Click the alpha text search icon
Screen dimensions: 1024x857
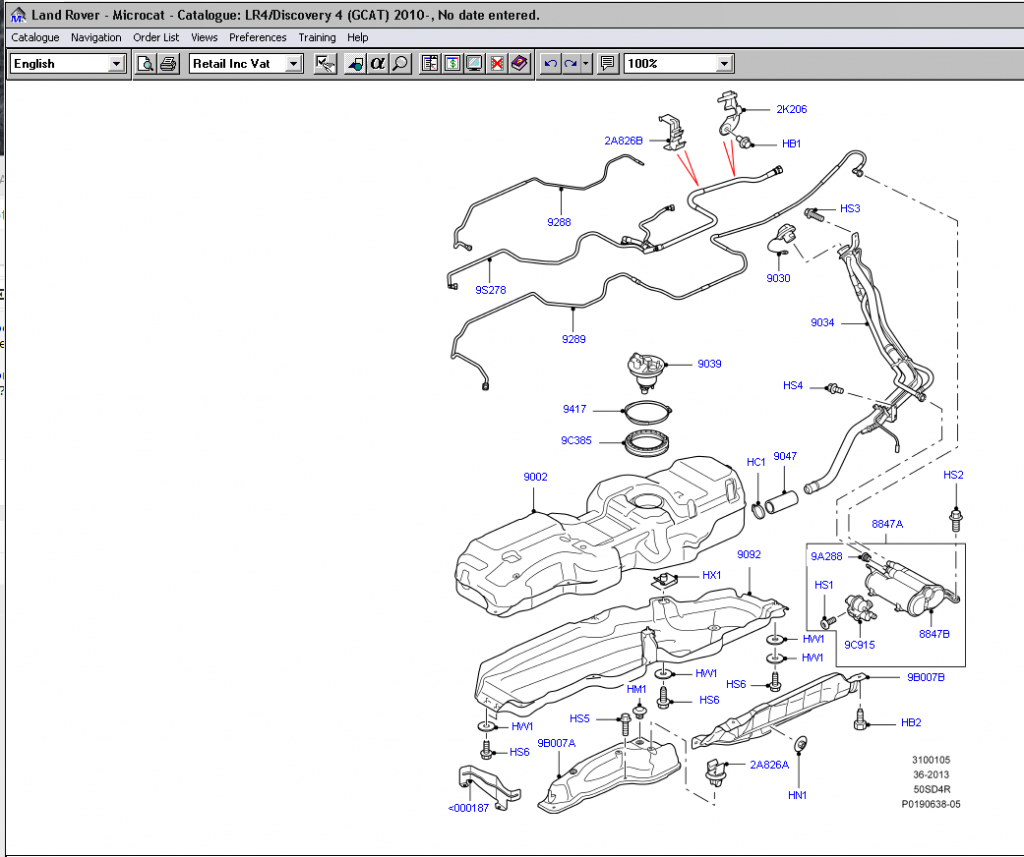(377, 63)
